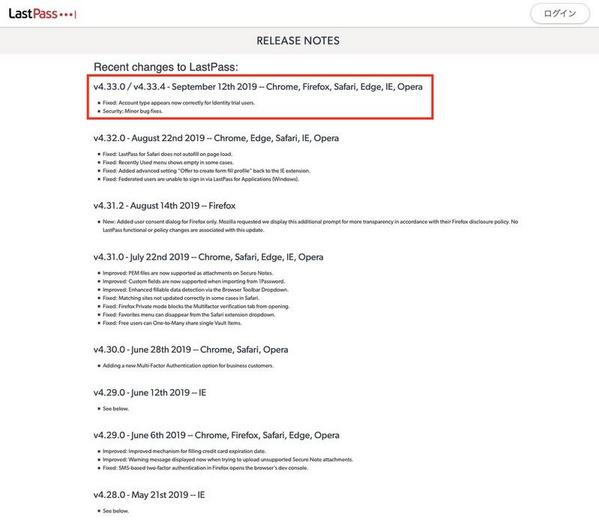
Task: Click the v4.31.0 July 22nd 2019 heading
Action: 208,257
